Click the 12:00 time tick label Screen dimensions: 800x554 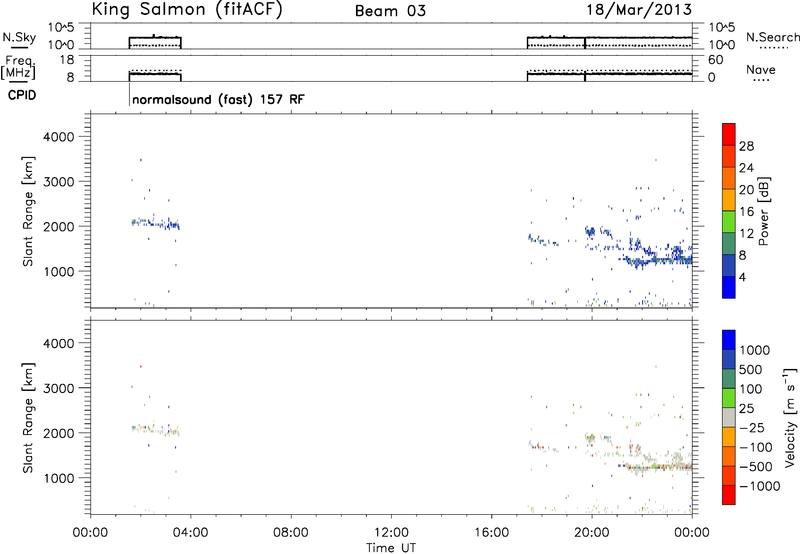pos(391,533)
